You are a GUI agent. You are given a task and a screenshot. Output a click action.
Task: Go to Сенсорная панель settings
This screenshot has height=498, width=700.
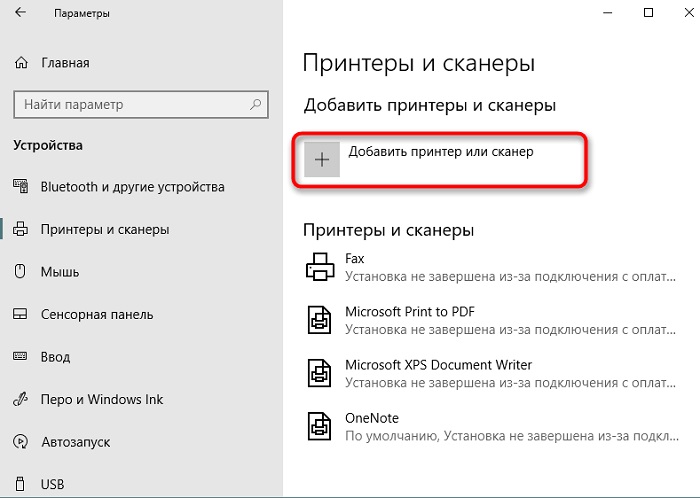96,314
